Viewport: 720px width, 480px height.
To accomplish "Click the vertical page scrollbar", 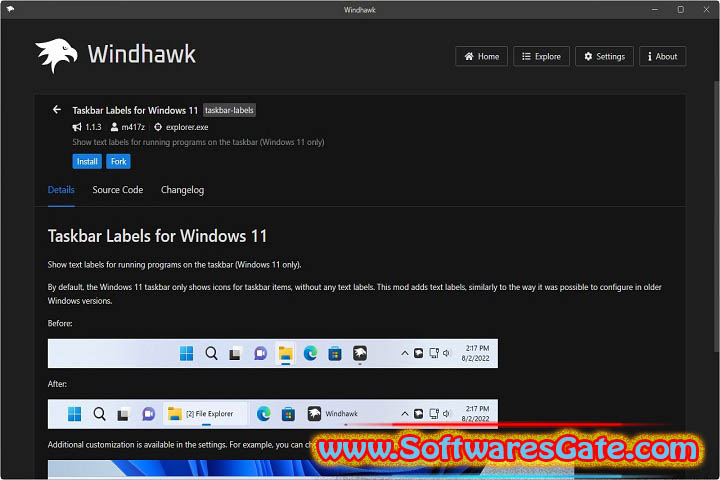I will (x=716, y=216).
